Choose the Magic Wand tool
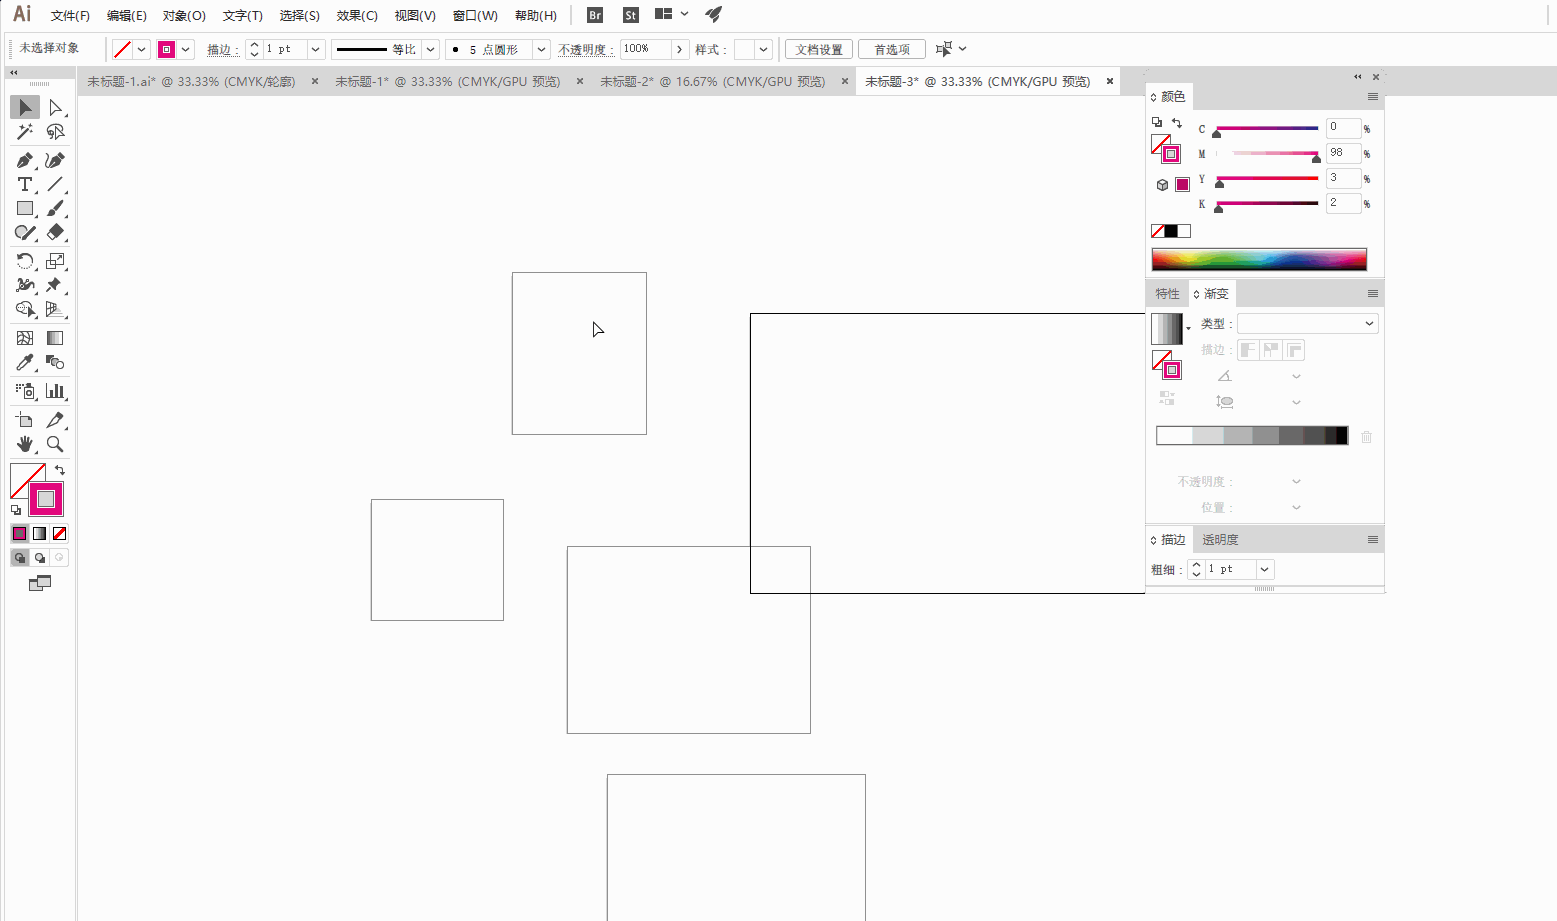 (x=24, y=132)
